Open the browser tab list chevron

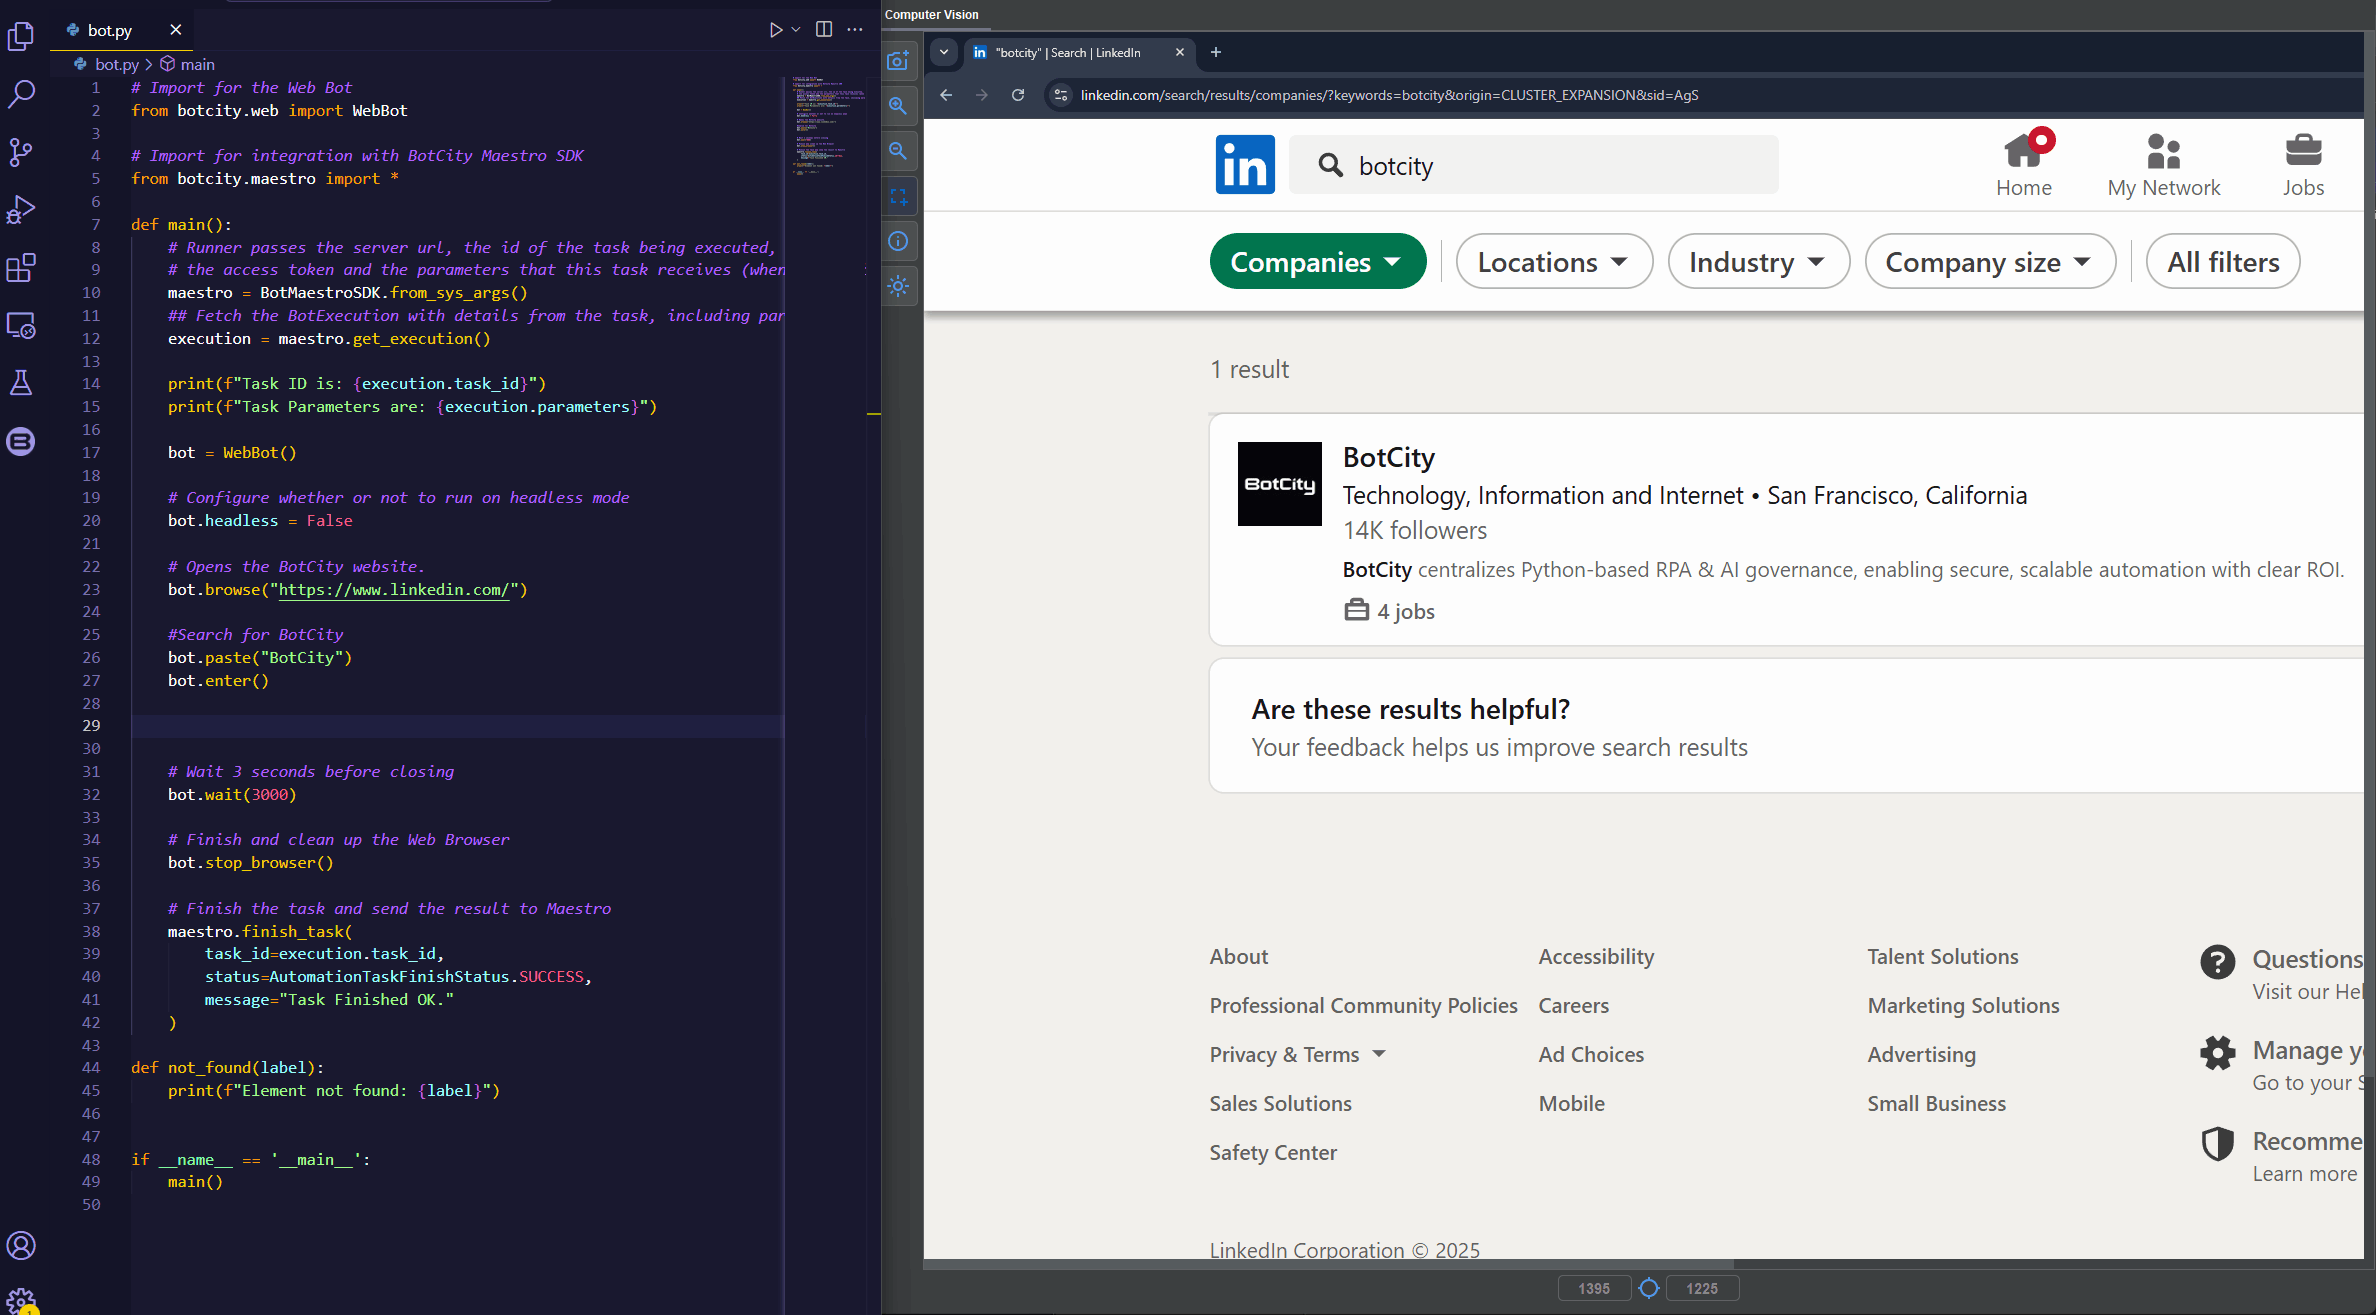[x=944, y=52]
